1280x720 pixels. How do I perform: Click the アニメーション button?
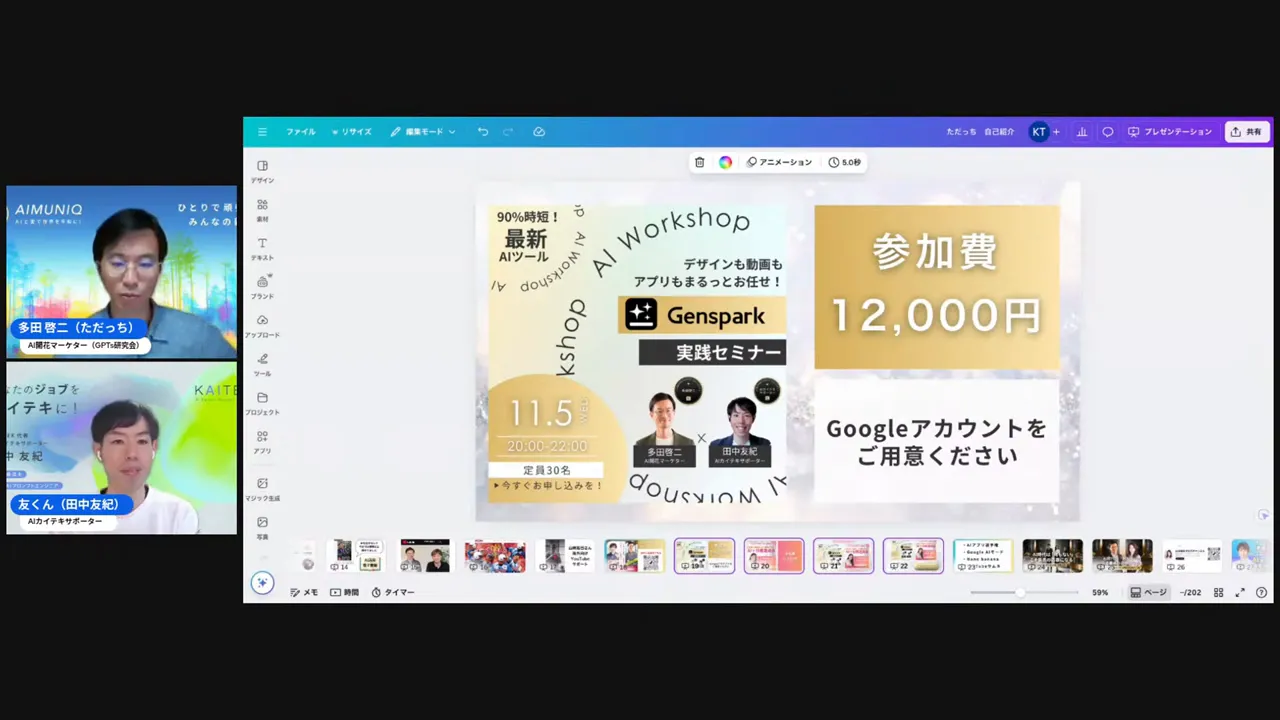click(780, 162)
